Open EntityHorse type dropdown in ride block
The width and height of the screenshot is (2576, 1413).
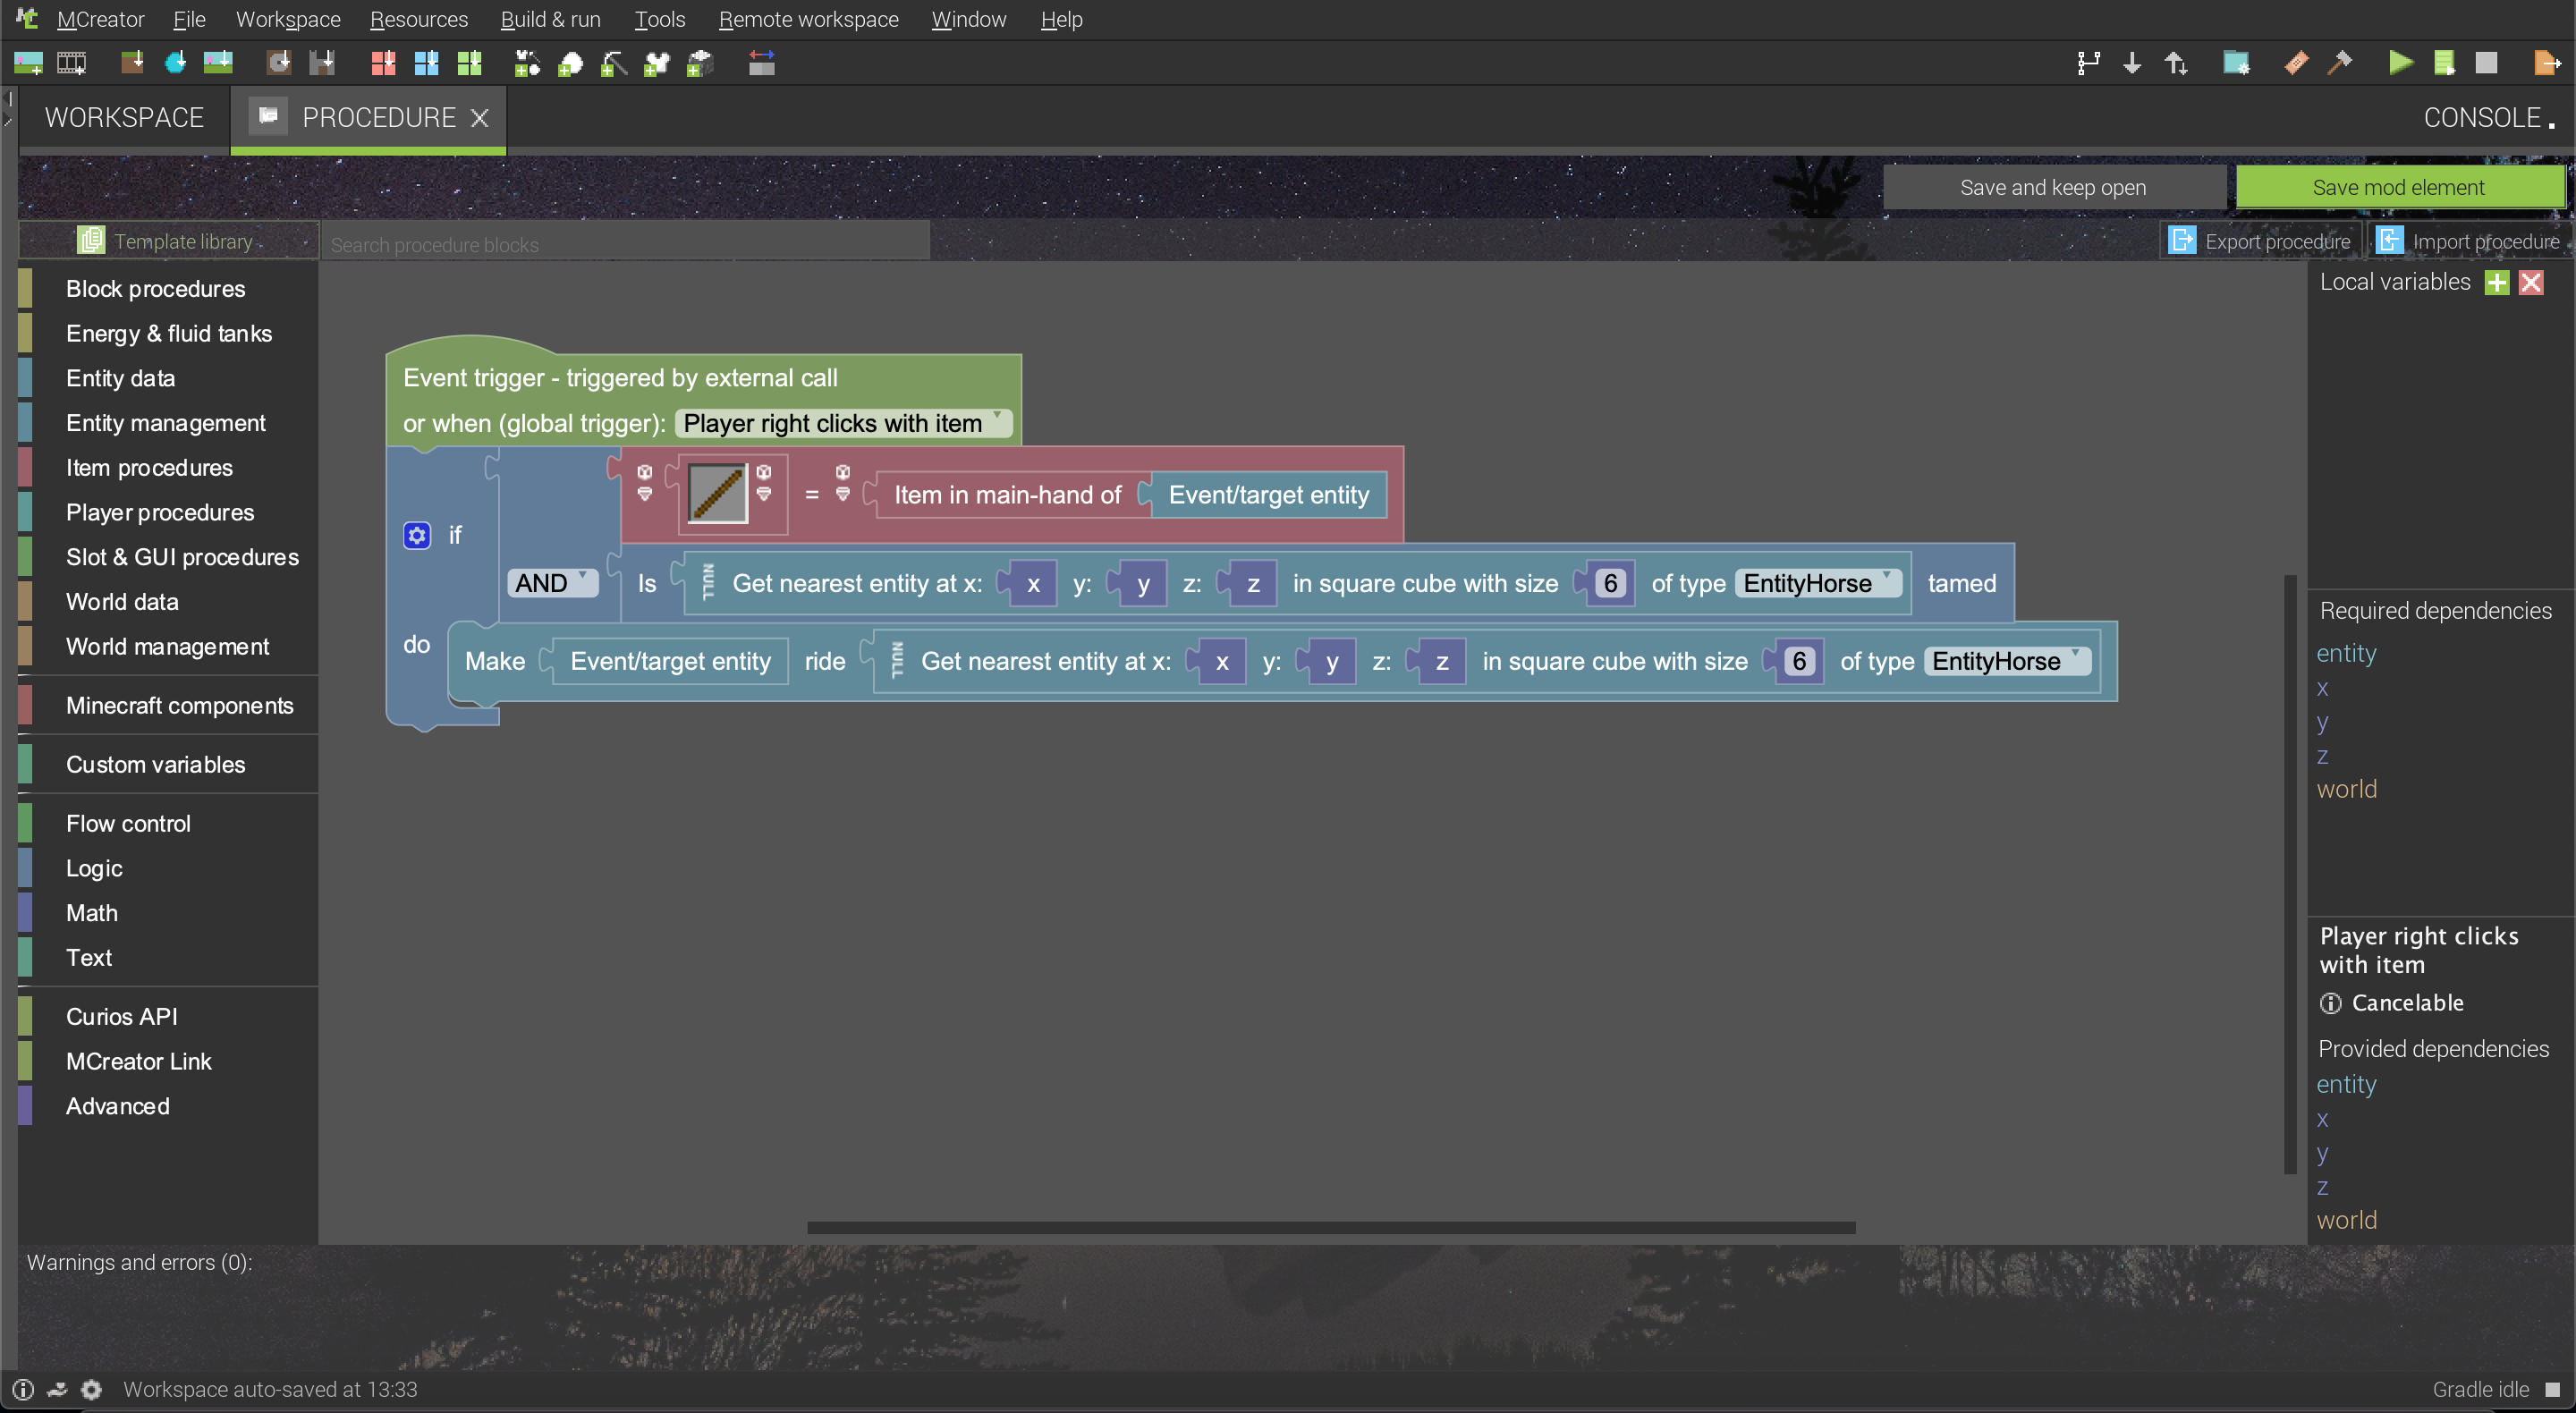click(2006, 661)
